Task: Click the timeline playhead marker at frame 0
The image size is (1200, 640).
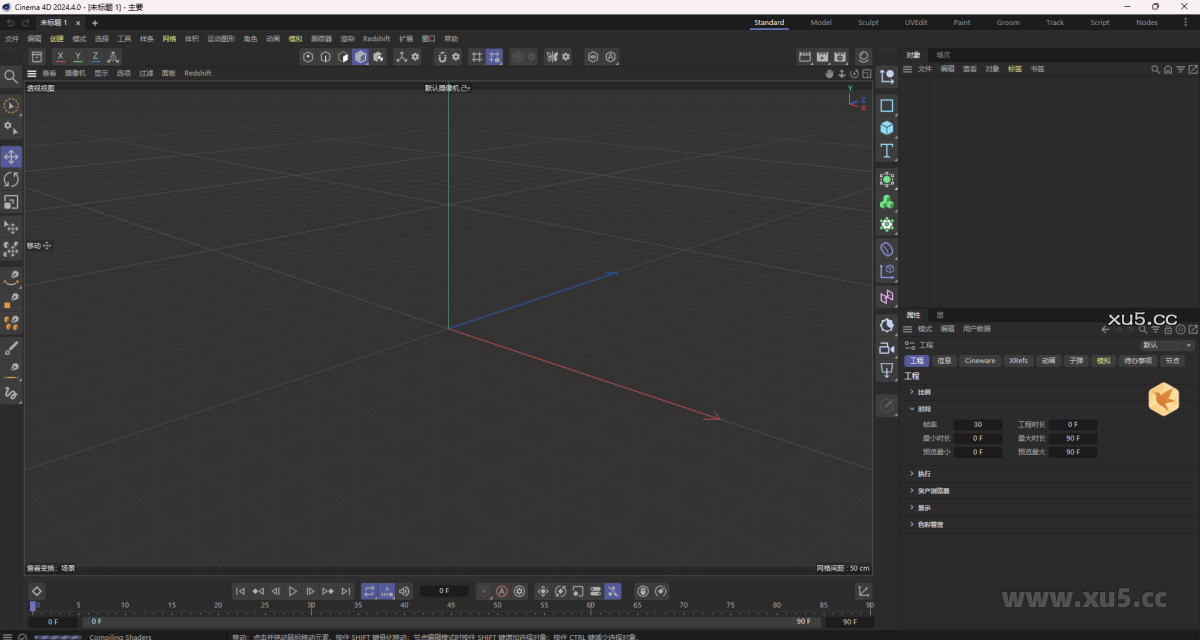Action: pyautogui.click(x=34, y=605)
